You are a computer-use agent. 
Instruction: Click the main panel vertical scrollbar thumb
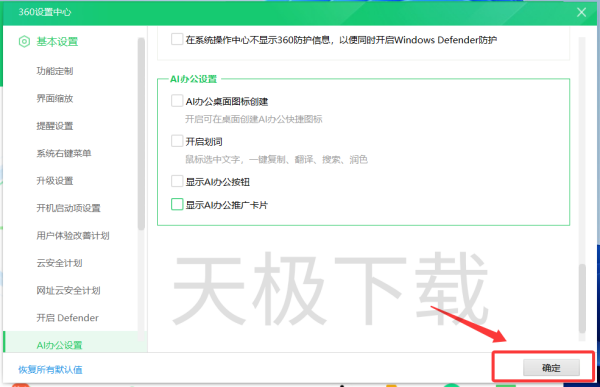[x=582, y=298]
